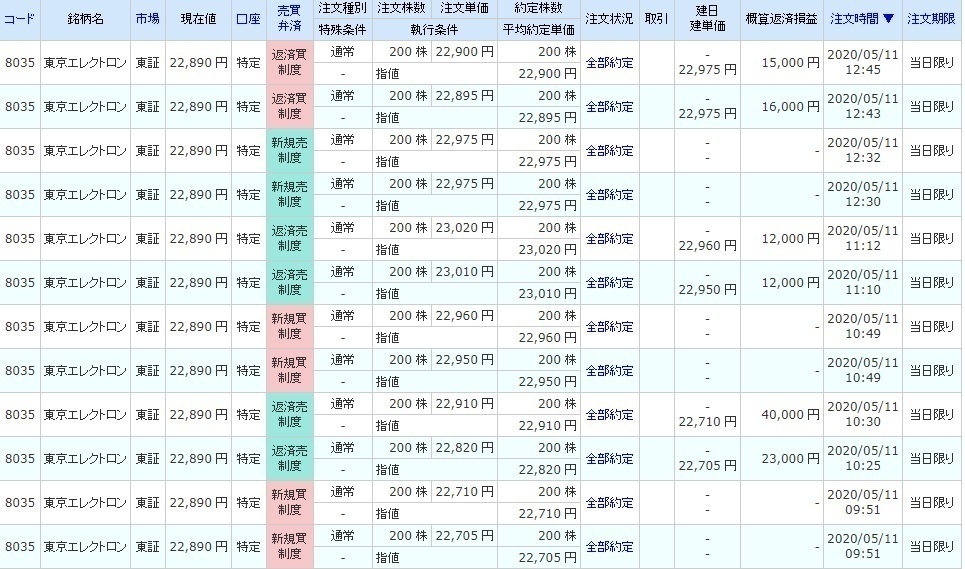Viewport: 965px width, 569px height.
Task: Sort by the 口座 column header
Action: [249, 19]
